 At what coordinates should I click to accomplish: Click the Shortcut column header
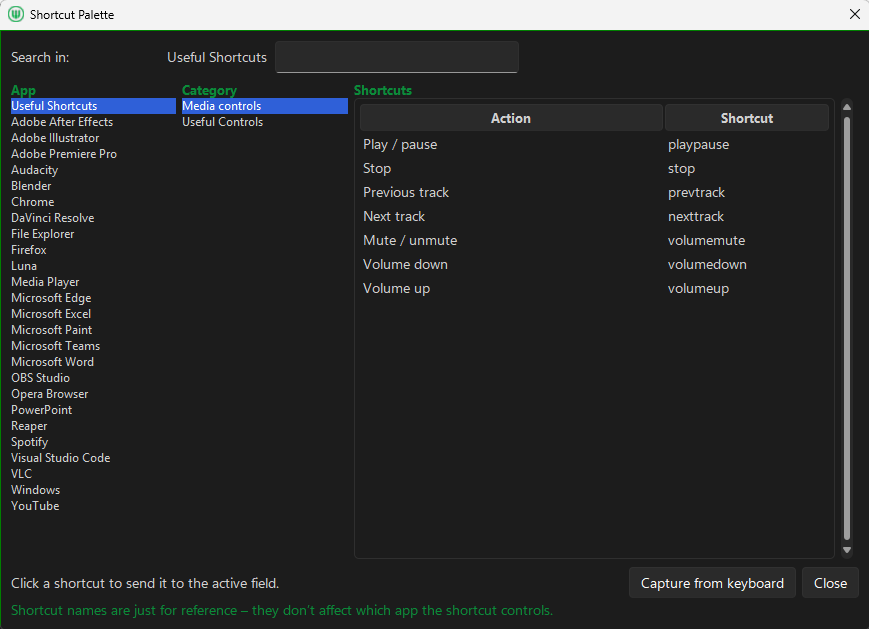pos(747,118)
